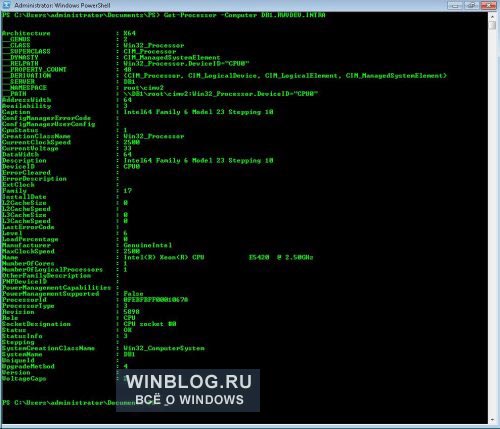Click the Get-Processor command text
The height and width of the screenshot is (429, 500).
click(x=190, y=15)
